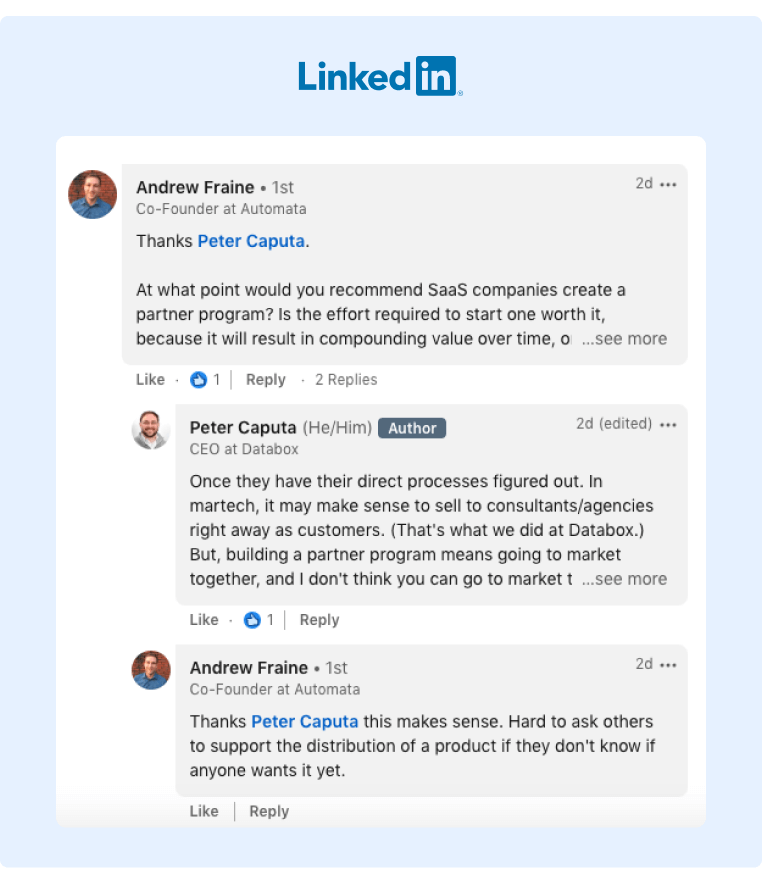Open the three-dot menu on Andrew's top comment
762x884 pixels.
[668, 184]
